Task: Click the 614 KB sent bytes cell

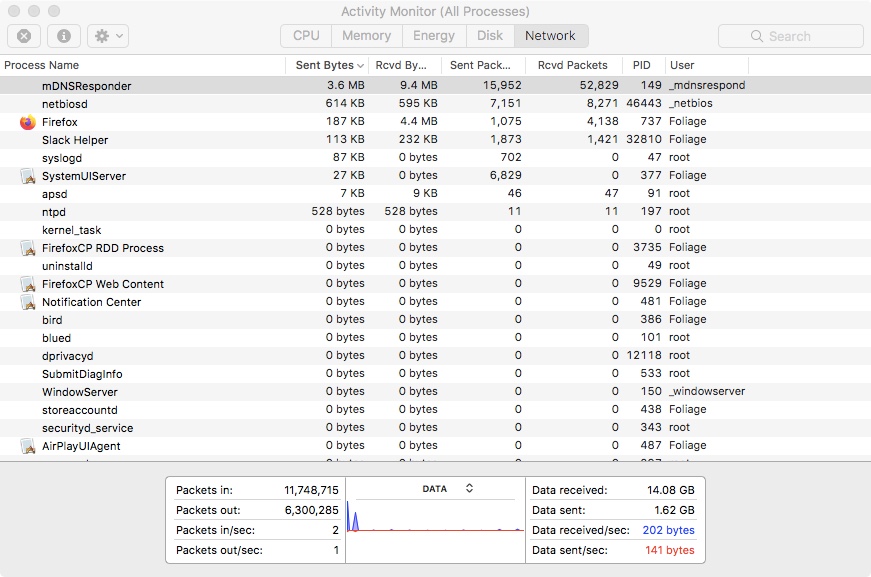Action: tap(345, 103)
